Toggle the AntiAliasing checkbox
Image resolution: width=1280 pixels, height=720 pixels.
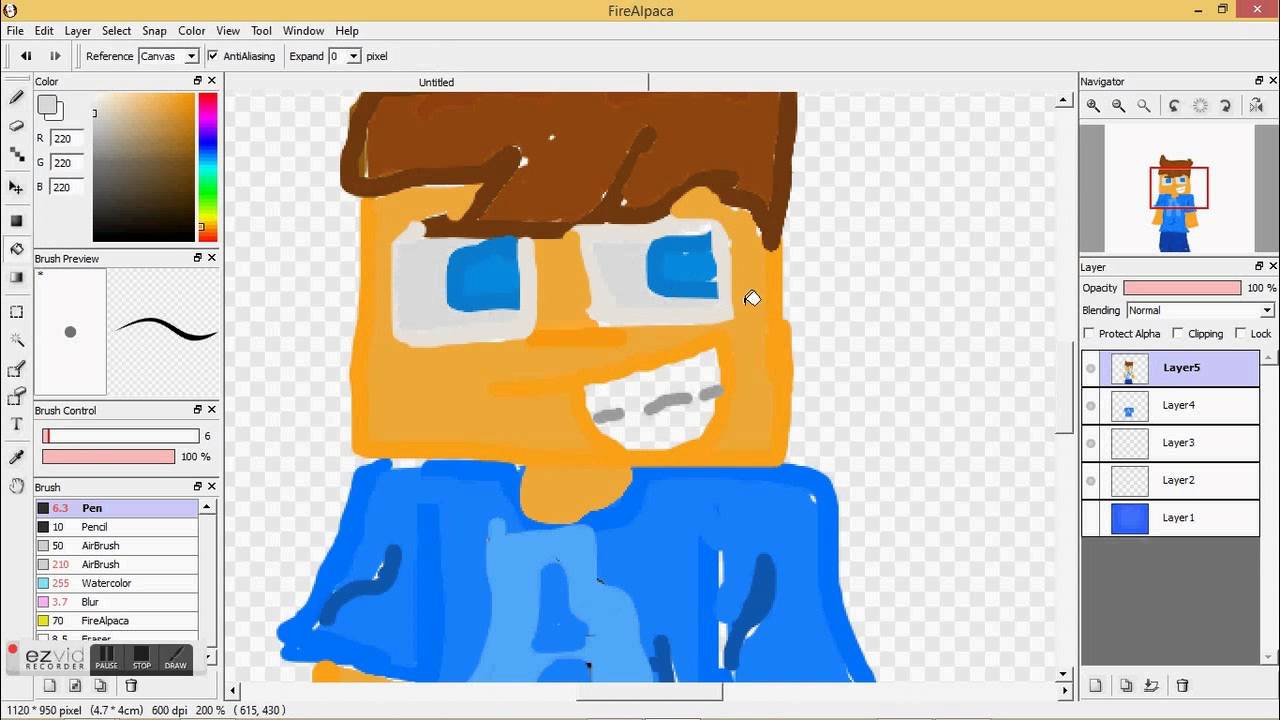(x=213, y=56)
